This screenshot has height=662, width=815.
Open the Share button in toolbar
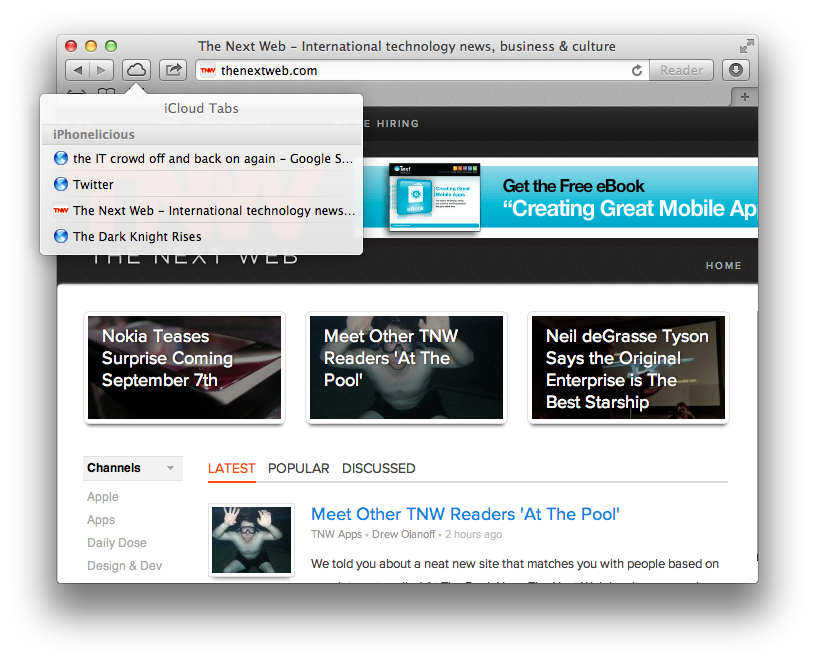point(173,70)
